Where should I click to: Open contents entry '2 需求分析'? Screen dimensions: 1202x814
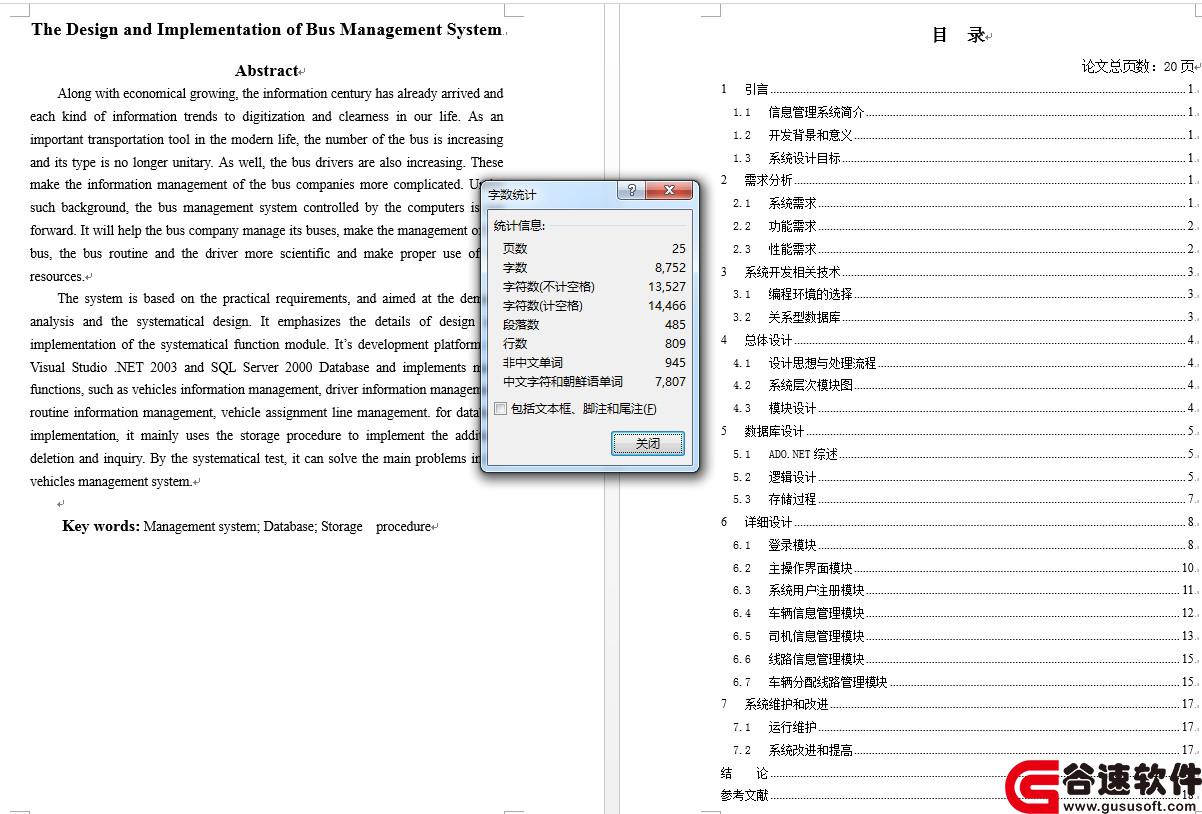click(x=958, y=181)
